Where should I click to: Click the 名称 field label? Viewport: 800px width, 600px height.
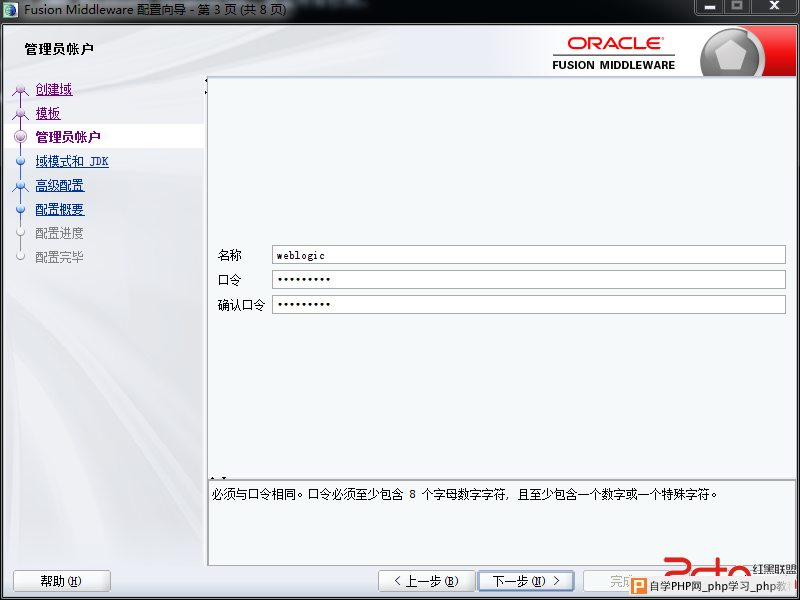click(230, 255)
